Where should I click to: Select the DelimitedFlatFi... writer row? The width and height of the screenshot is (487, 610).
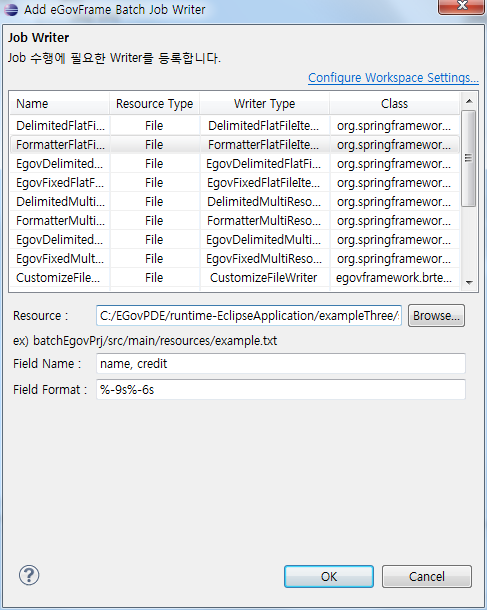(x=235, y=126)
